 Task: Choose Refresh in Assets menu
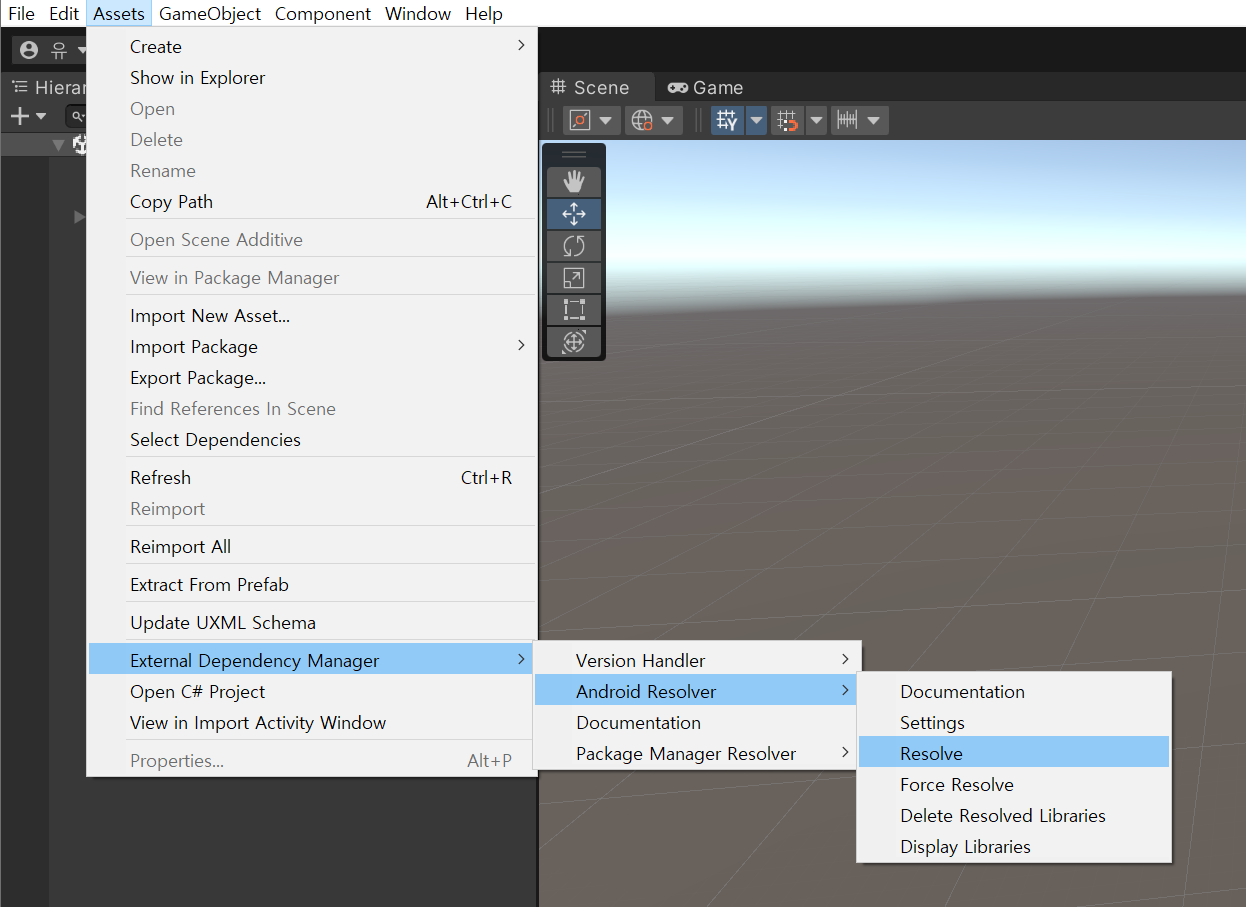coord(312,478)
